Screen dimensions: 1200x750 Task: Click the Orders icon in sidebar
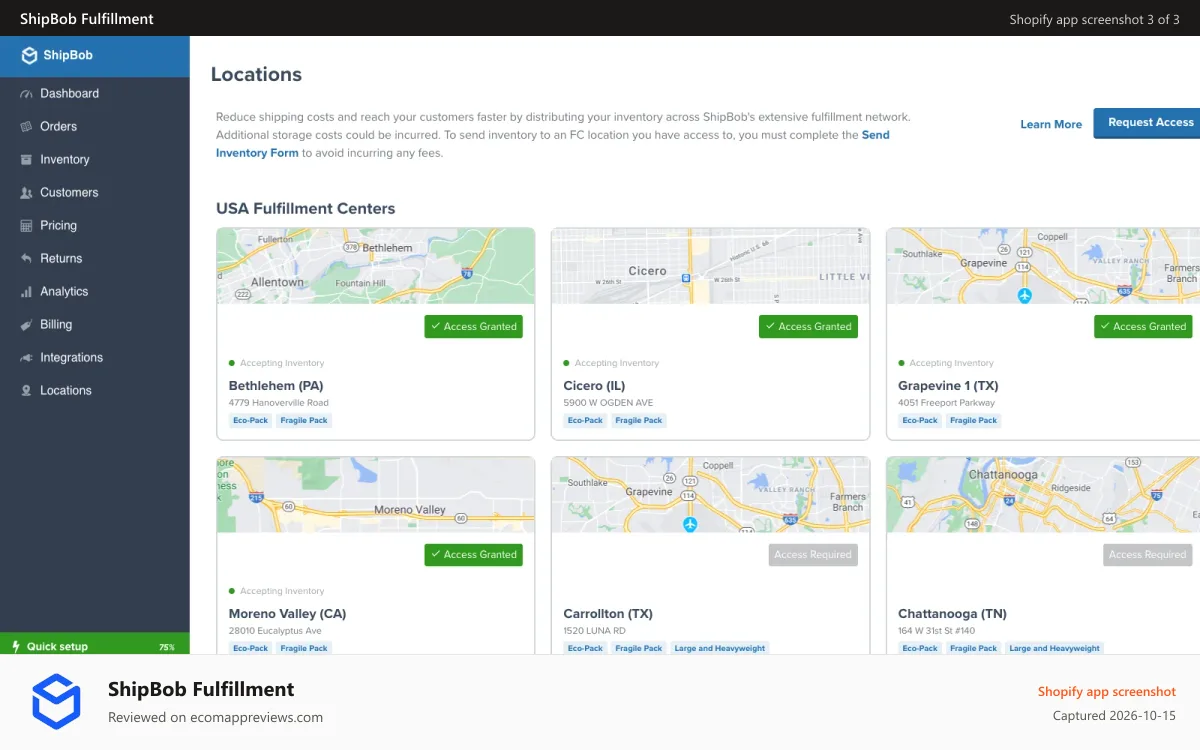(26, 127)
